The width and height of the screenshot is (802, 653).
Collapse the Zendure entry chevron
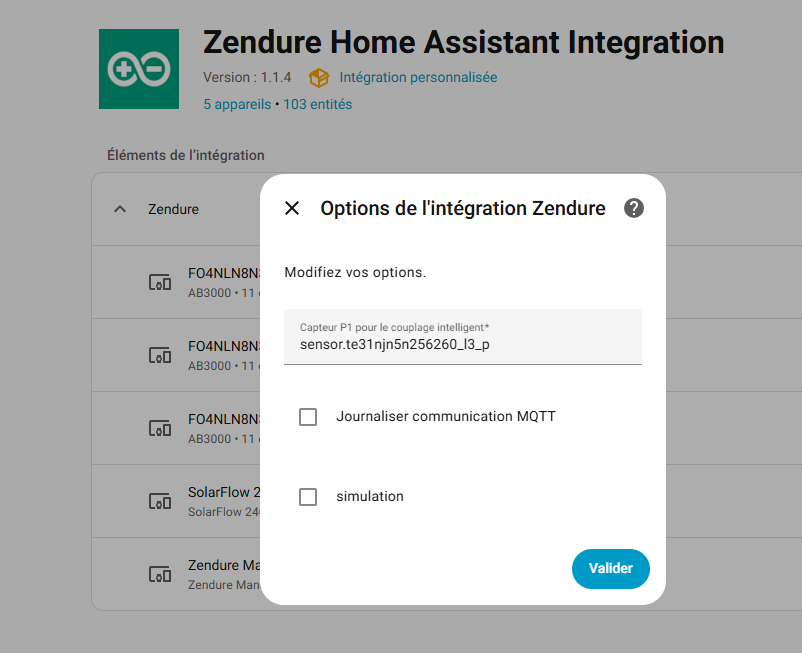120,209
